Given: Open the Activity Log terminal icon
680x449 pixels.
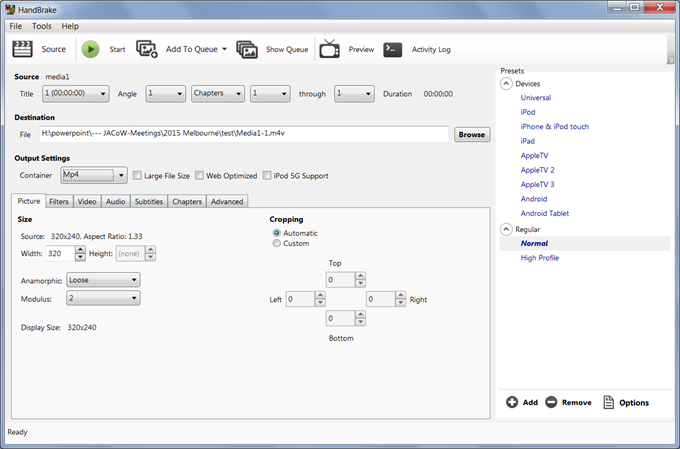Looking at the screenshot, I should tap(393, 49).
